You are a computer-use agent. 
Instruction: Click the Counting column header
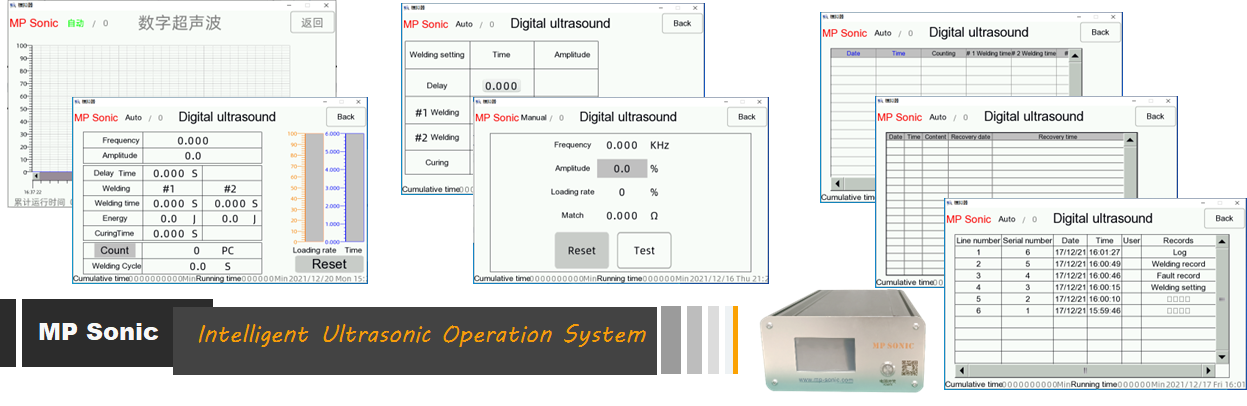click(943, 53)
